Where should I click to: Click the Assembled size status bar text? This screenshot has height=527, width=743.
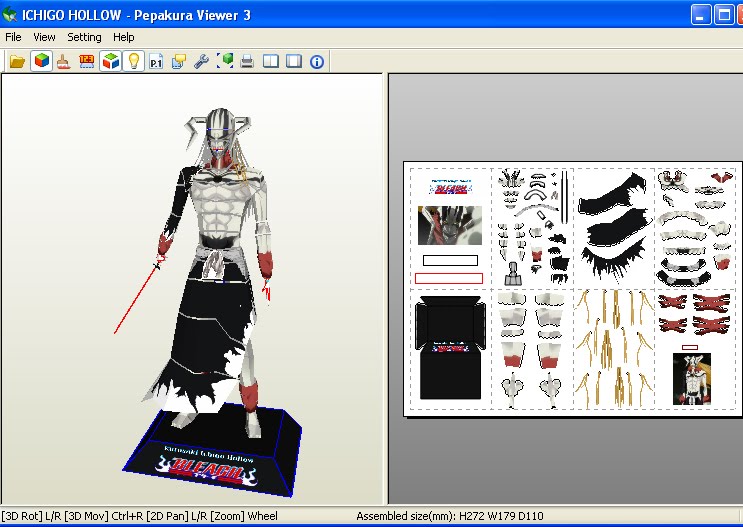click(x=450, y=516)
